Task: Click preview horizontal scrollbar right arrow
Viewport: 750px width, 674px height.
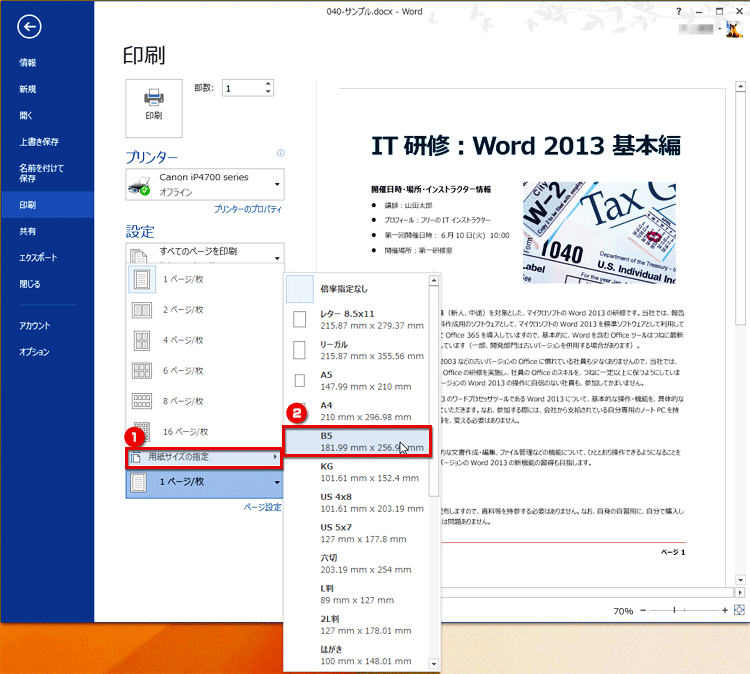Action: coord(740,593)
